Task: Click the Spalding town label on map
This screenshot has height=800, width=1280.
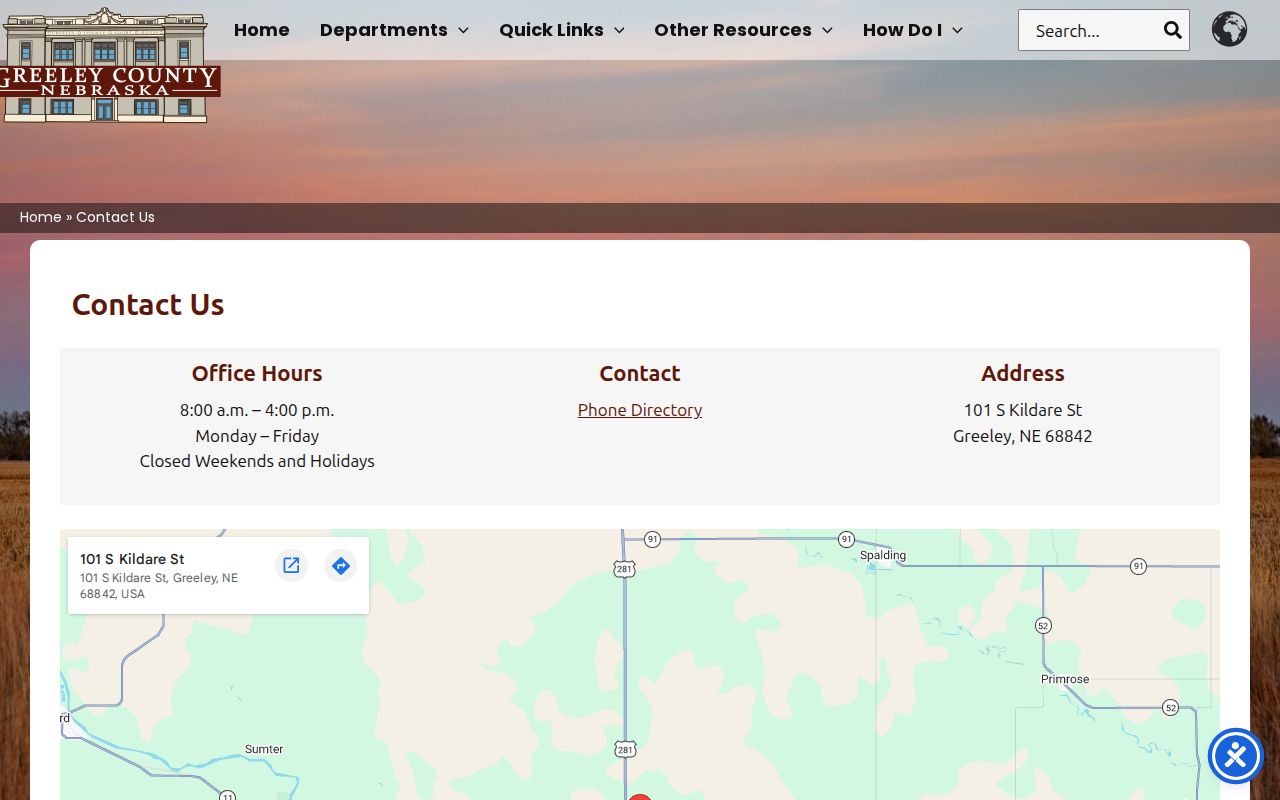Action: click(883, 555)
